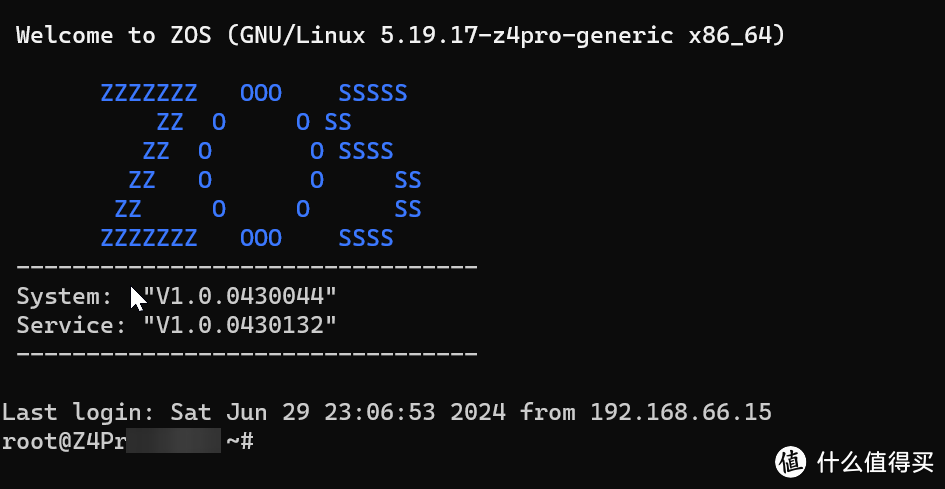Click the System version V1.0.0430044 value

pyautogui.click(x=240, y=296)
